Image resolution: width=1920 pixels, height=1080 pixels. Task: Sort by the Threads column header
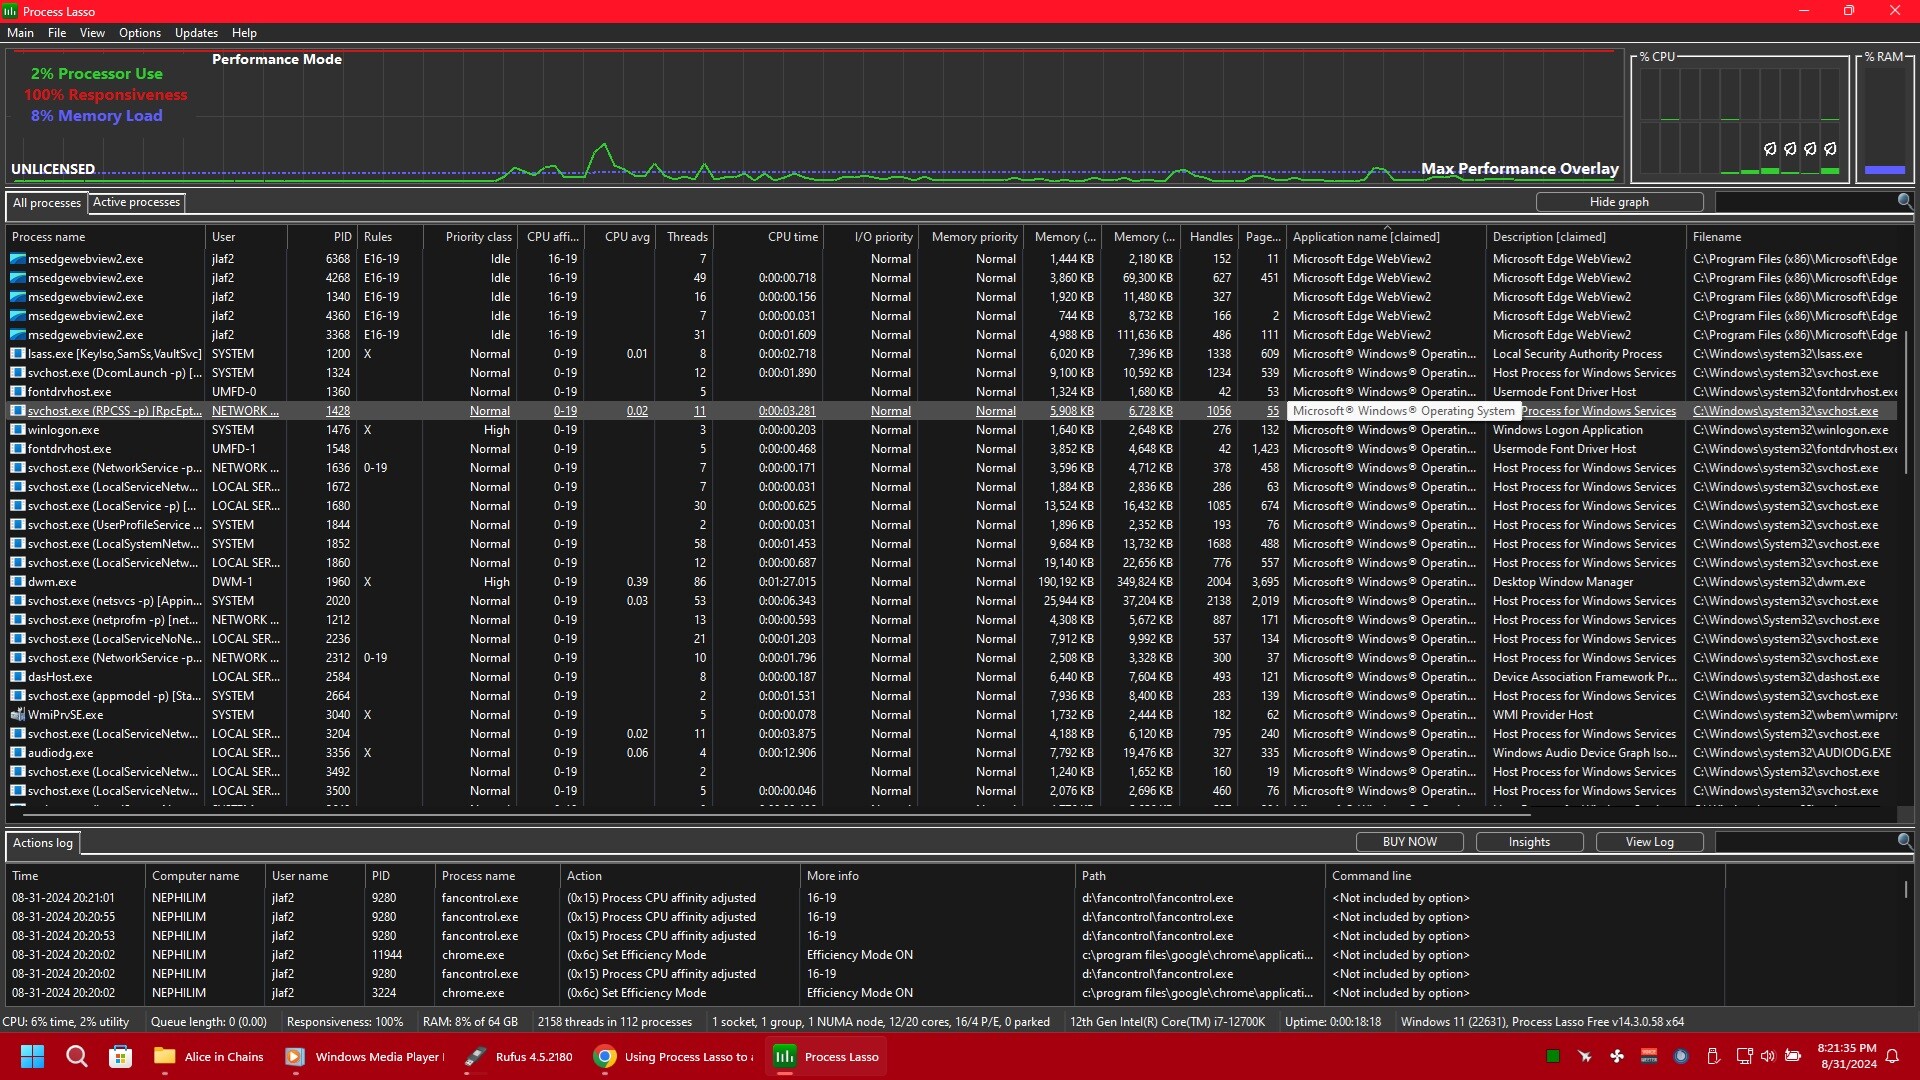[x=685, y=237]
